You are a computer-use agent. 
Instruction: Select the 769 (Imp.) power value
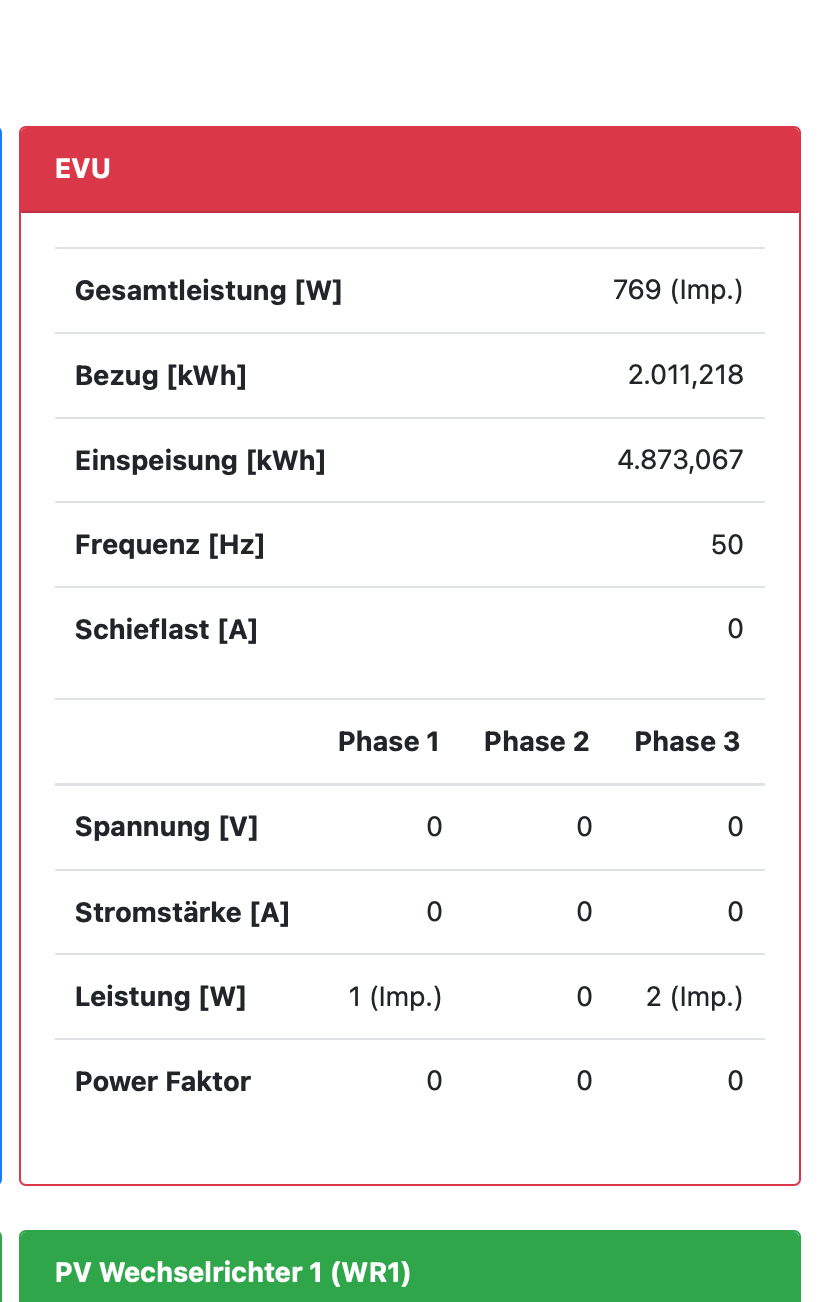click(677, 290)
